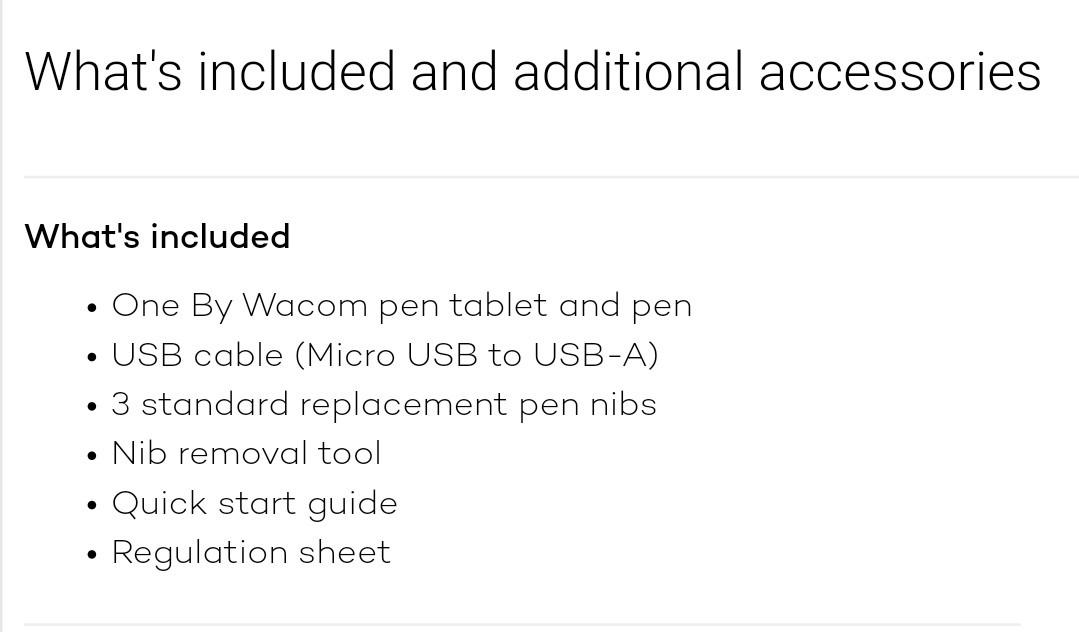Click the bullet before "Regulation sheet"
This screenshot has width=1079, height=632.
pos(93,554)
